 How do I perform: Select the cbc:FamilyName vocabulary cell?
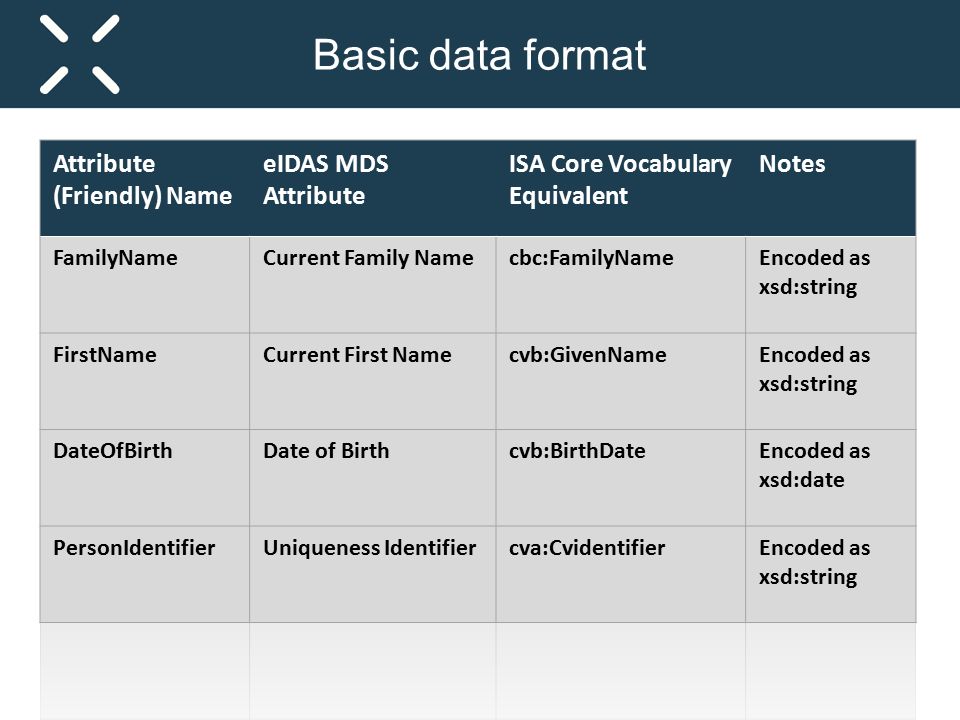tap(621, 285)
